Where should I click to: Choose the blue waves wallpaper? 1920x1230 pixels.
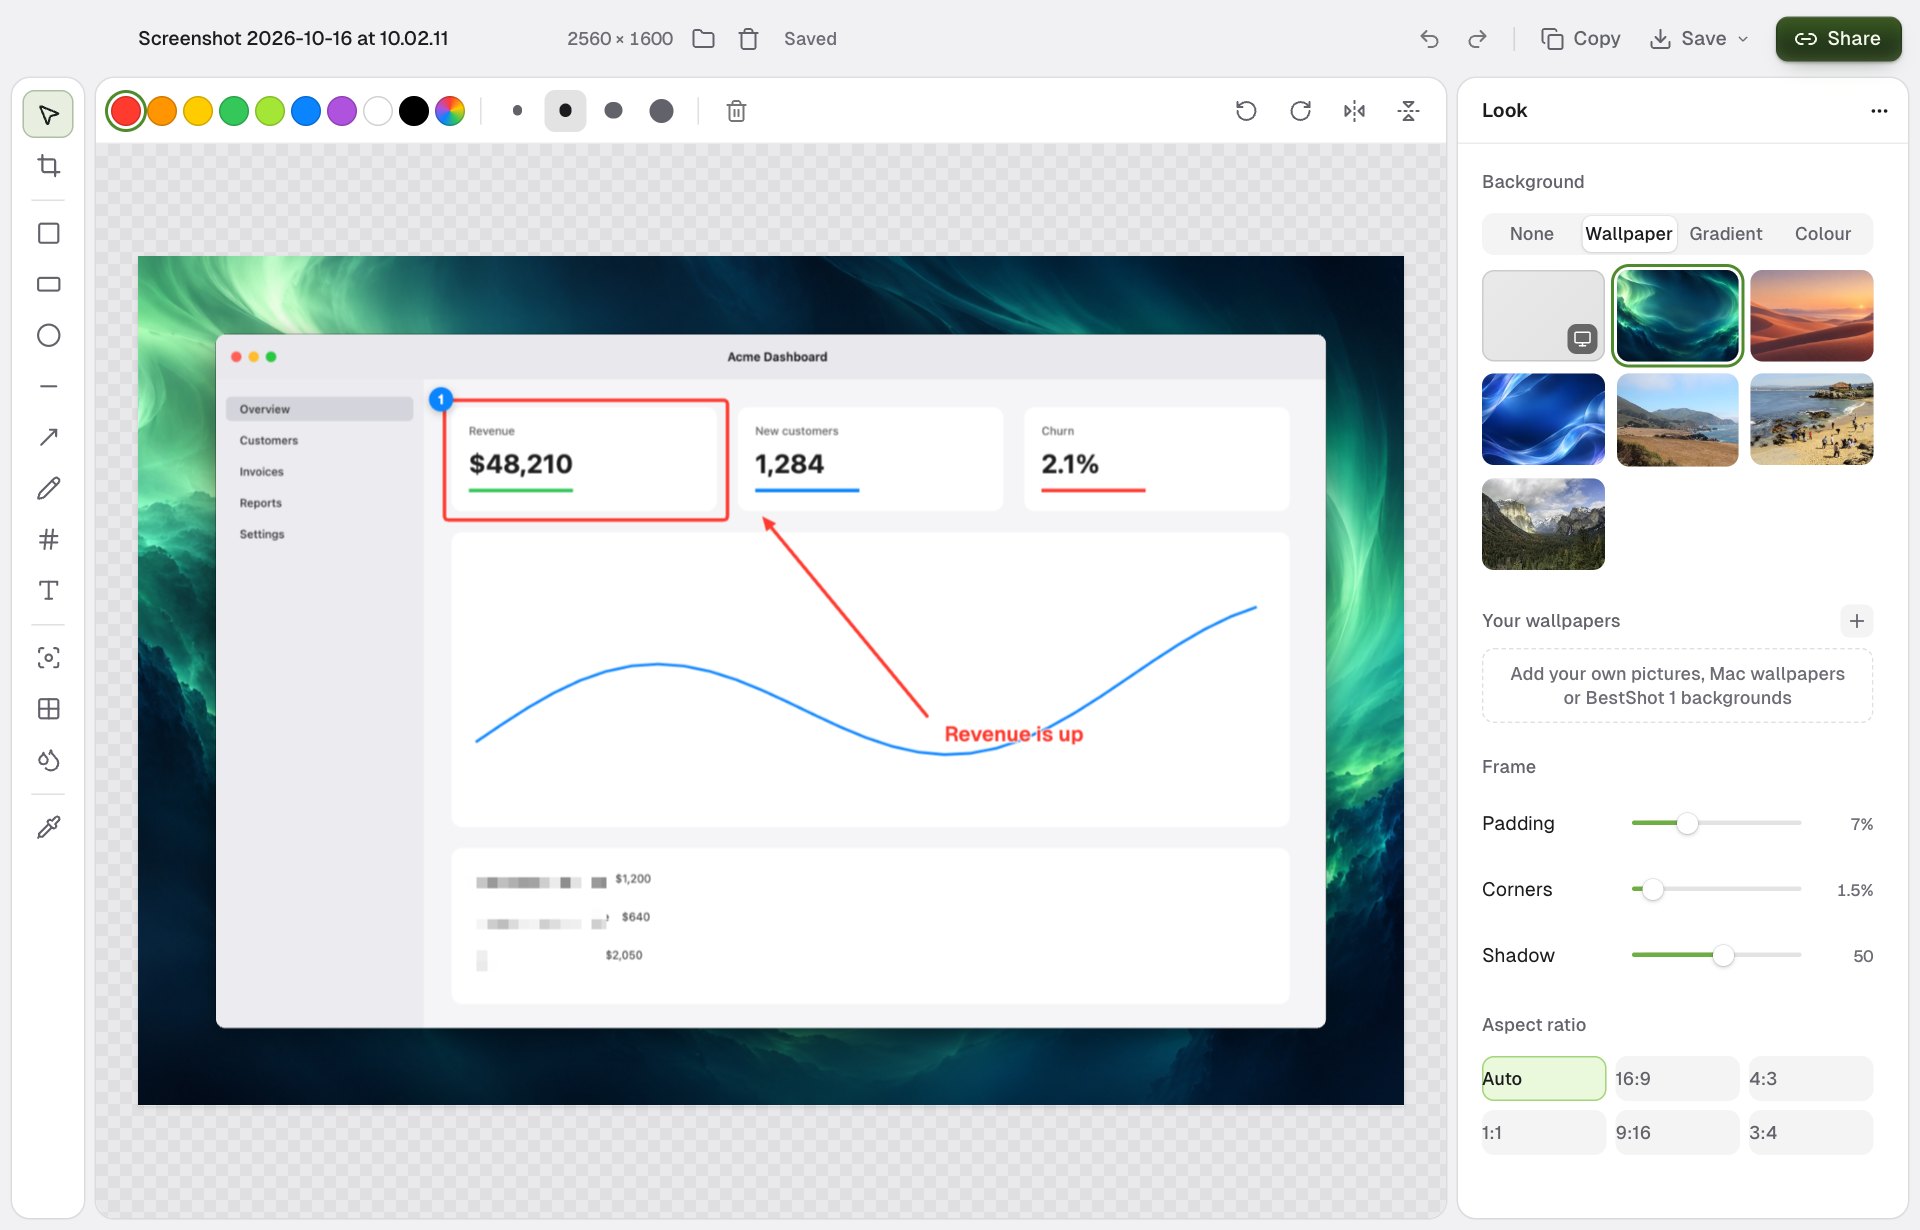[x=1543, y=420]
